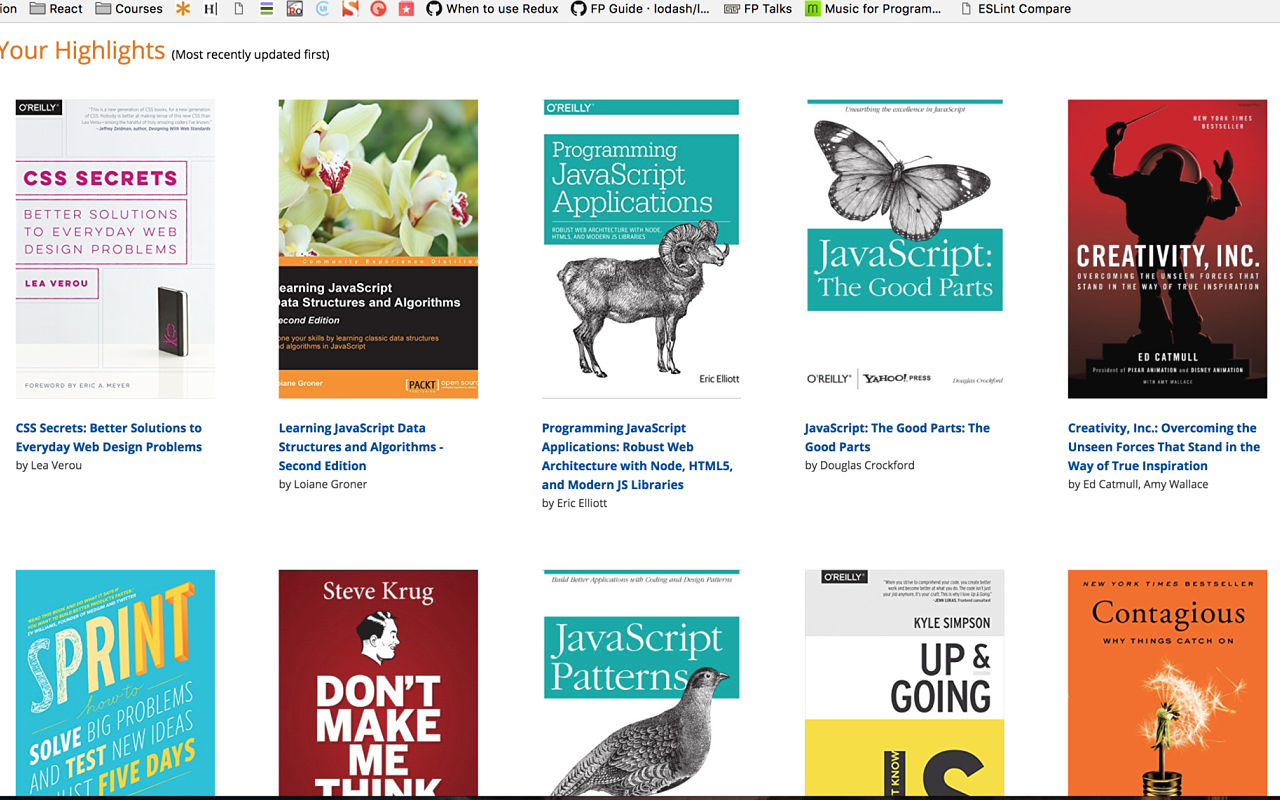Open When to use Redux bookmark
The image size is (1280, 800).
coord(492,9)
